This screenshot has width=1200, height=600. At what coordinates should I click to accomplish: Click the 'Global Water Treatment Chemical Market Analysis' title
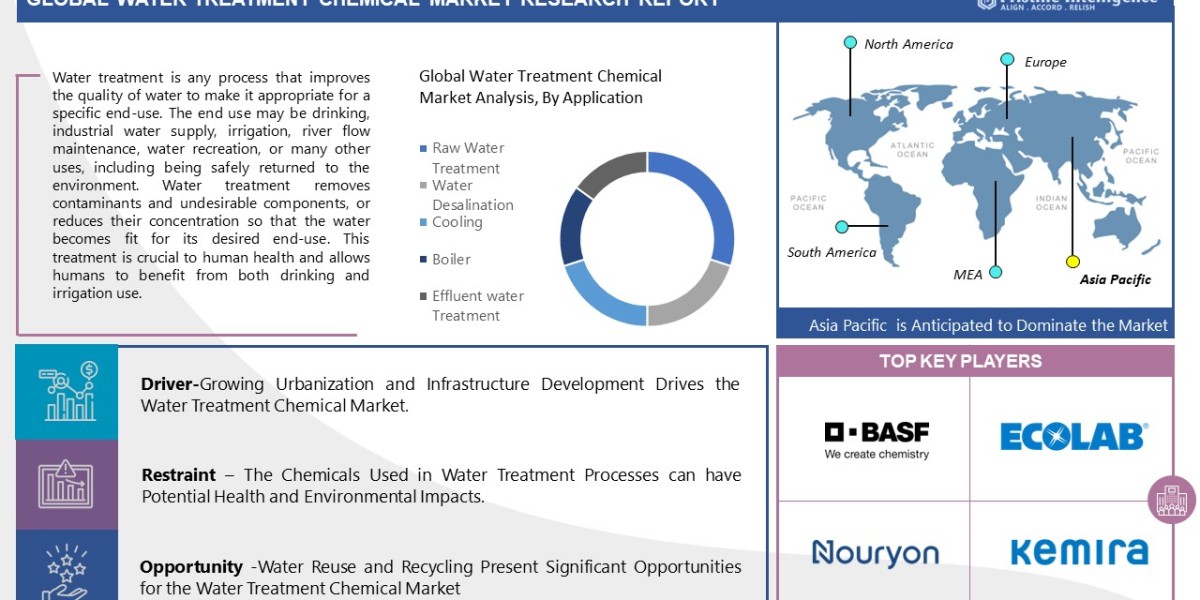(x=540, y=86)
